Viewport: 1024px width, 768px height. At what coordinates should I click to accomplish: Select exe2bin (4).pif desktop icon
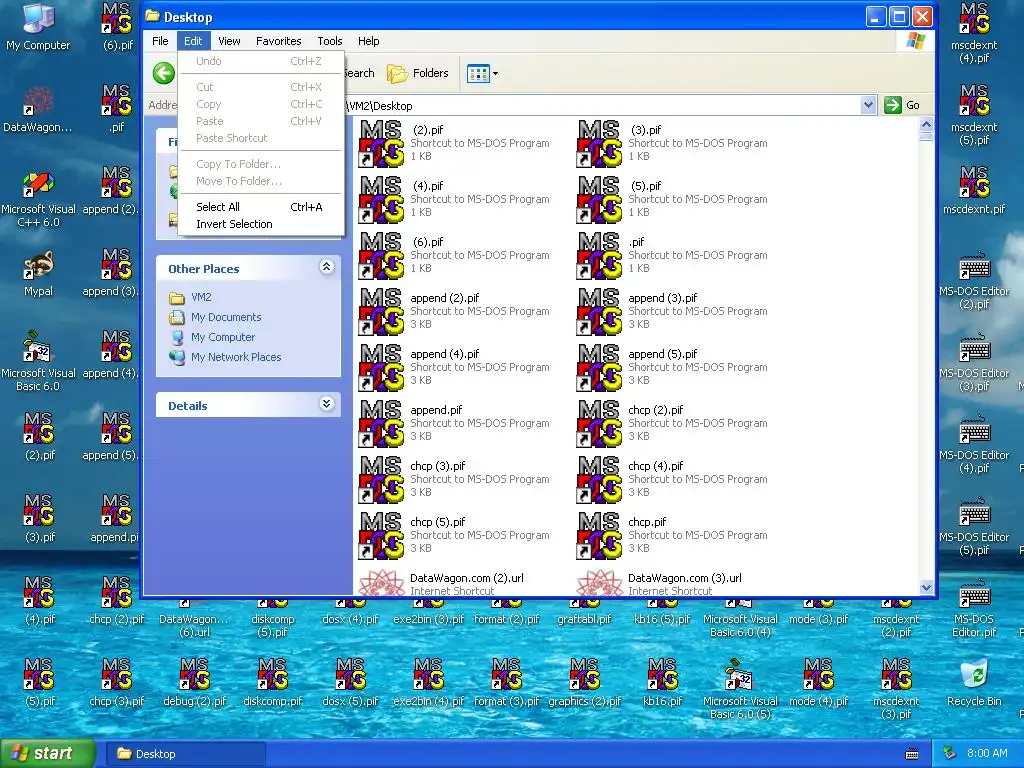tap(428, 682)
